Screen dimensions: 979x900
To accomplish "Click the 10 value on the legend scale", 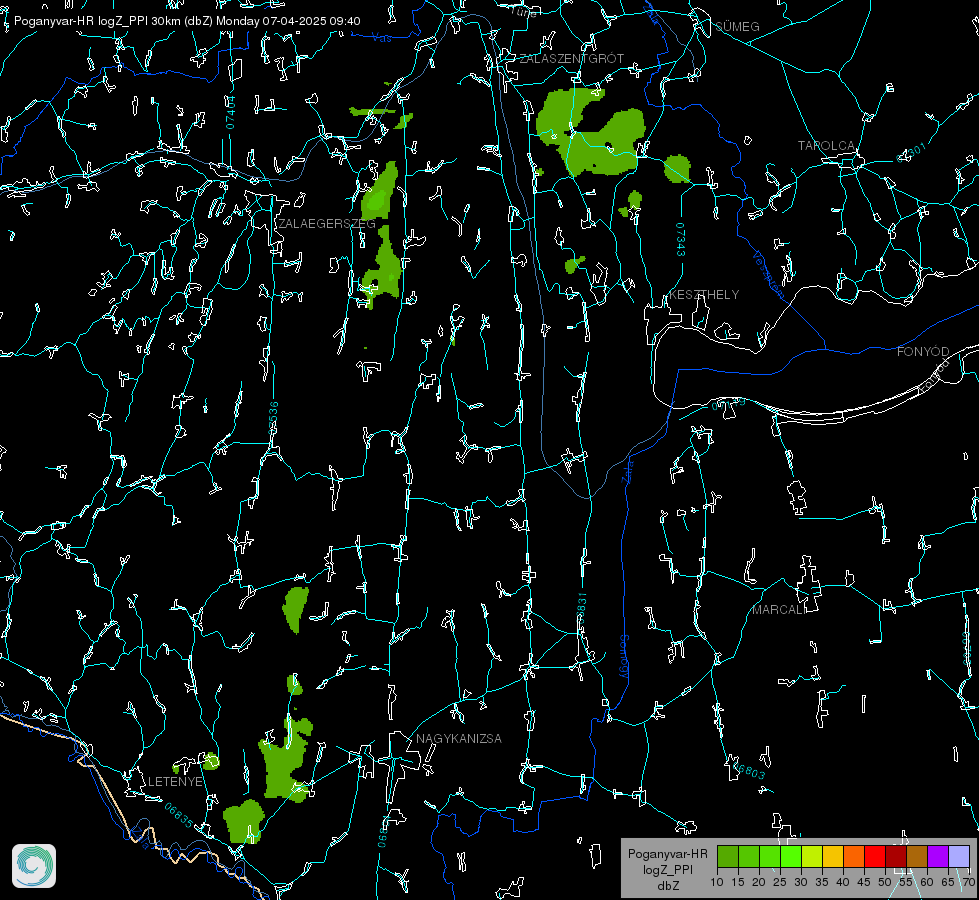I will [x=717, y=882].
